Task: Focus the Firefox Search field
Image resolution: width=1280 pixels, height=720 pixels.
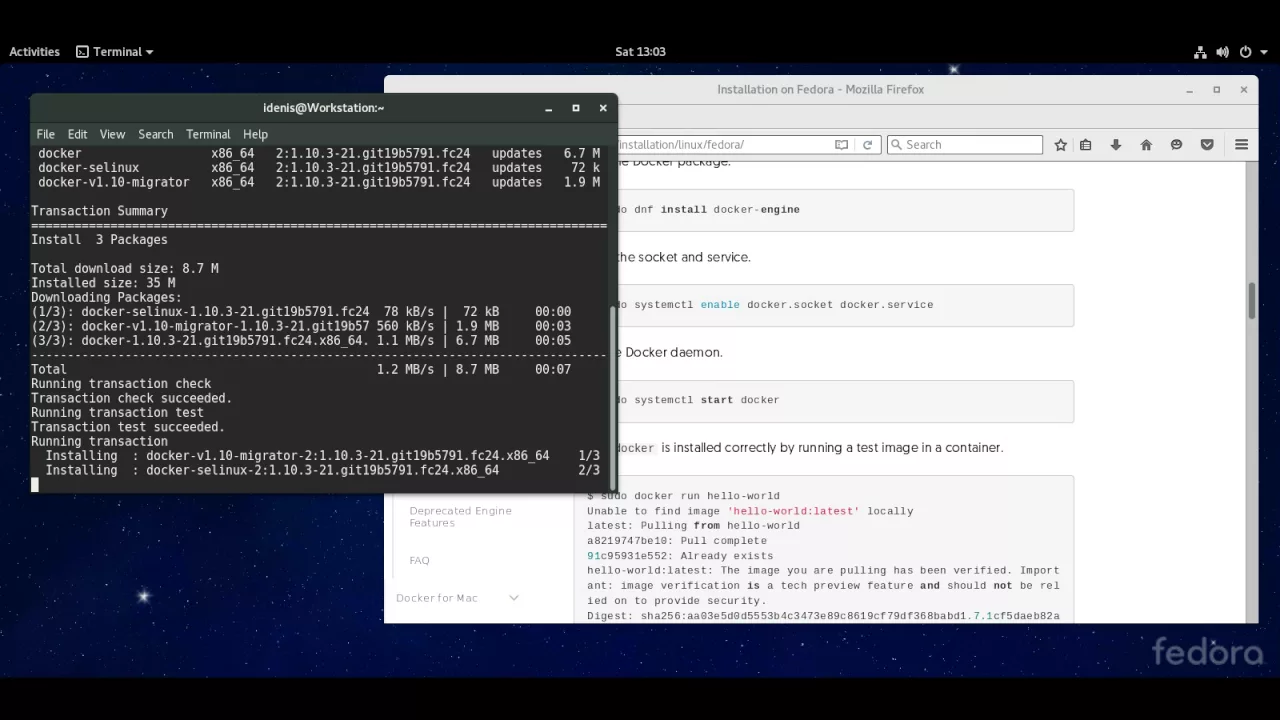Action: click(x=965, y=145)
